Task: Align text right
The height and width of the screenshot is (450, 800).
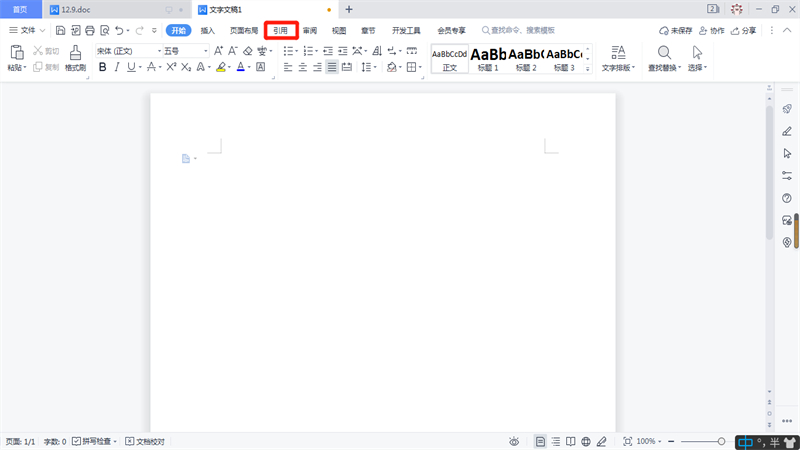Action: (317, 67)
